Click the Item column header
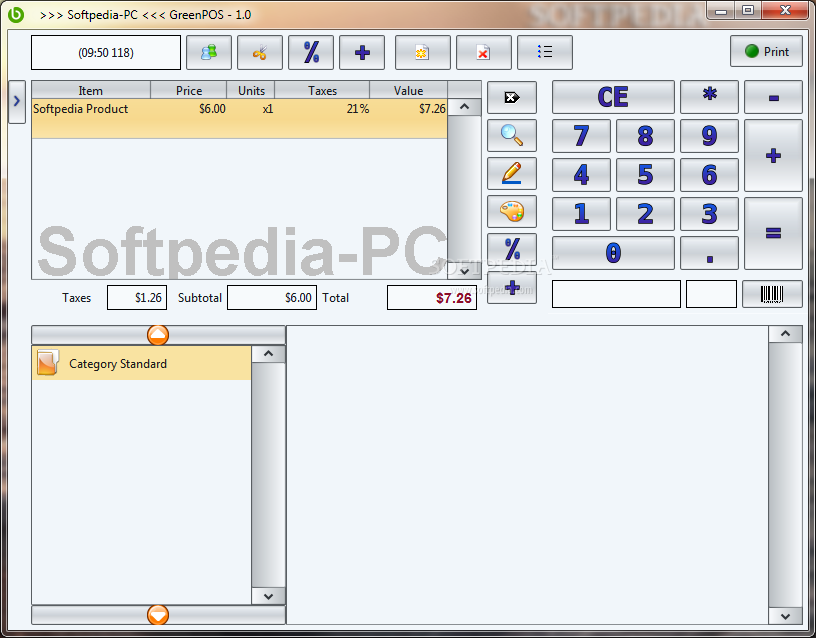The height and width of the screenshot is (638, 816). coord(91,91)
